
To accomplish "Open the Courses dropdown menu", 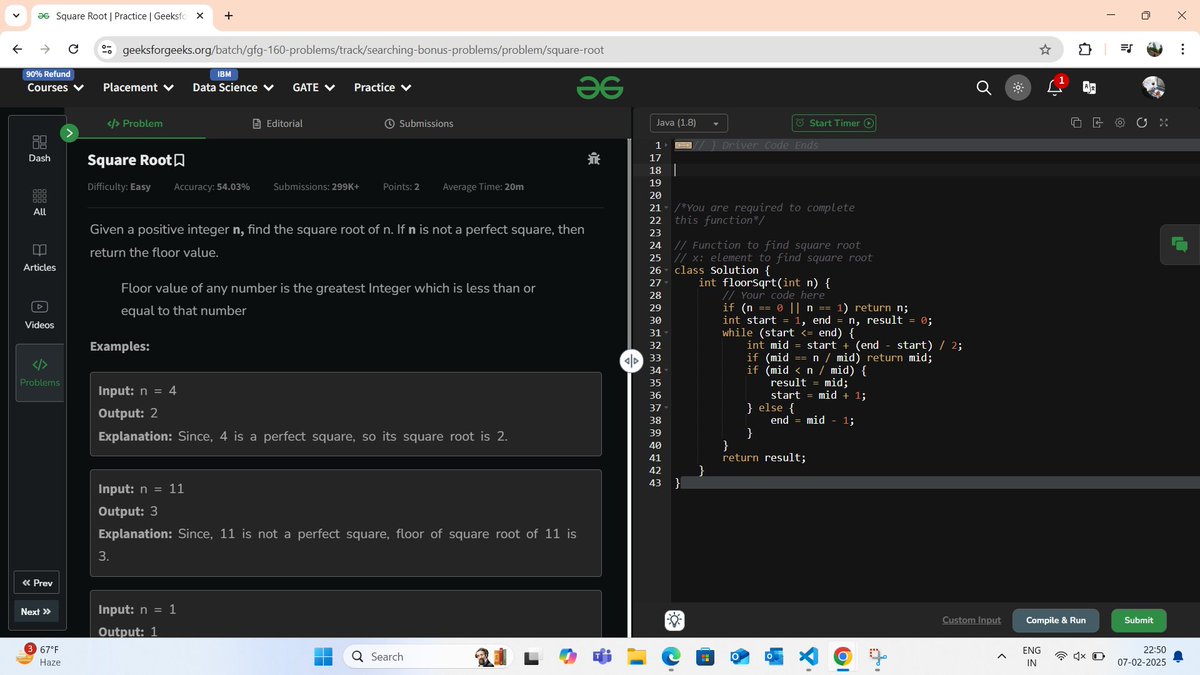I will coord(55,88).
